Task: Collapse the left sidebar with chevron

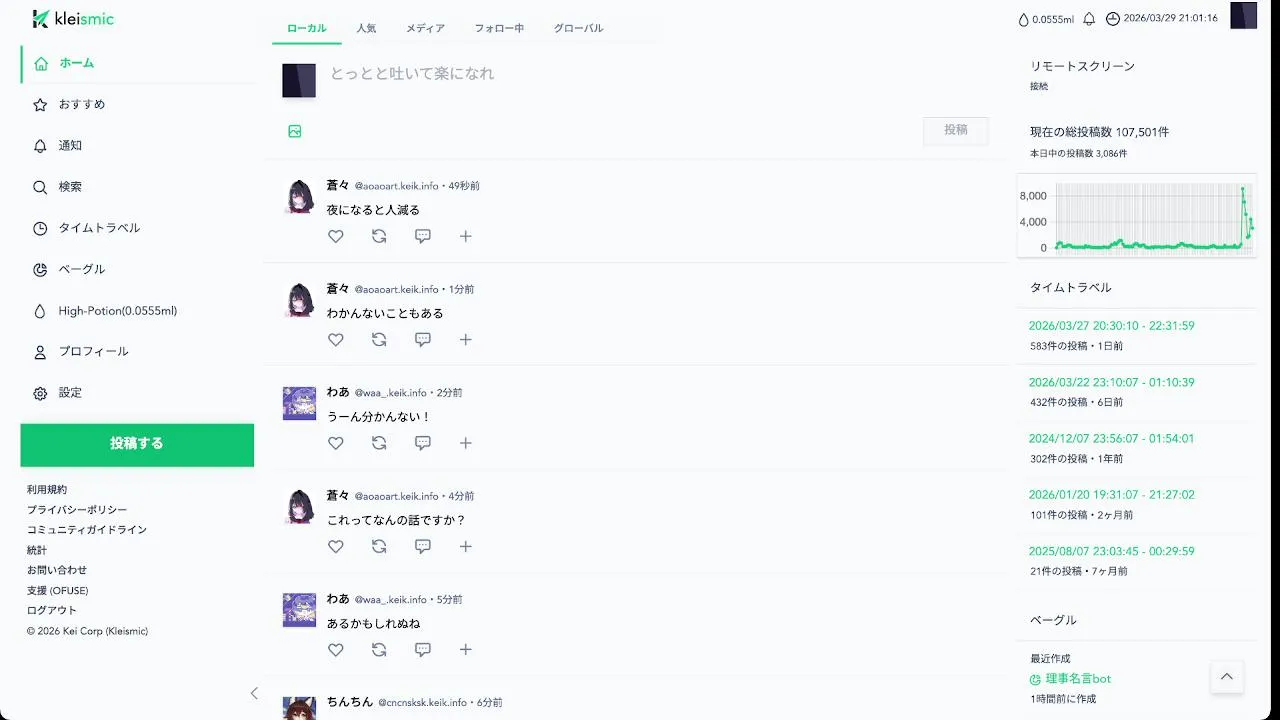Action: coord(254,693)
